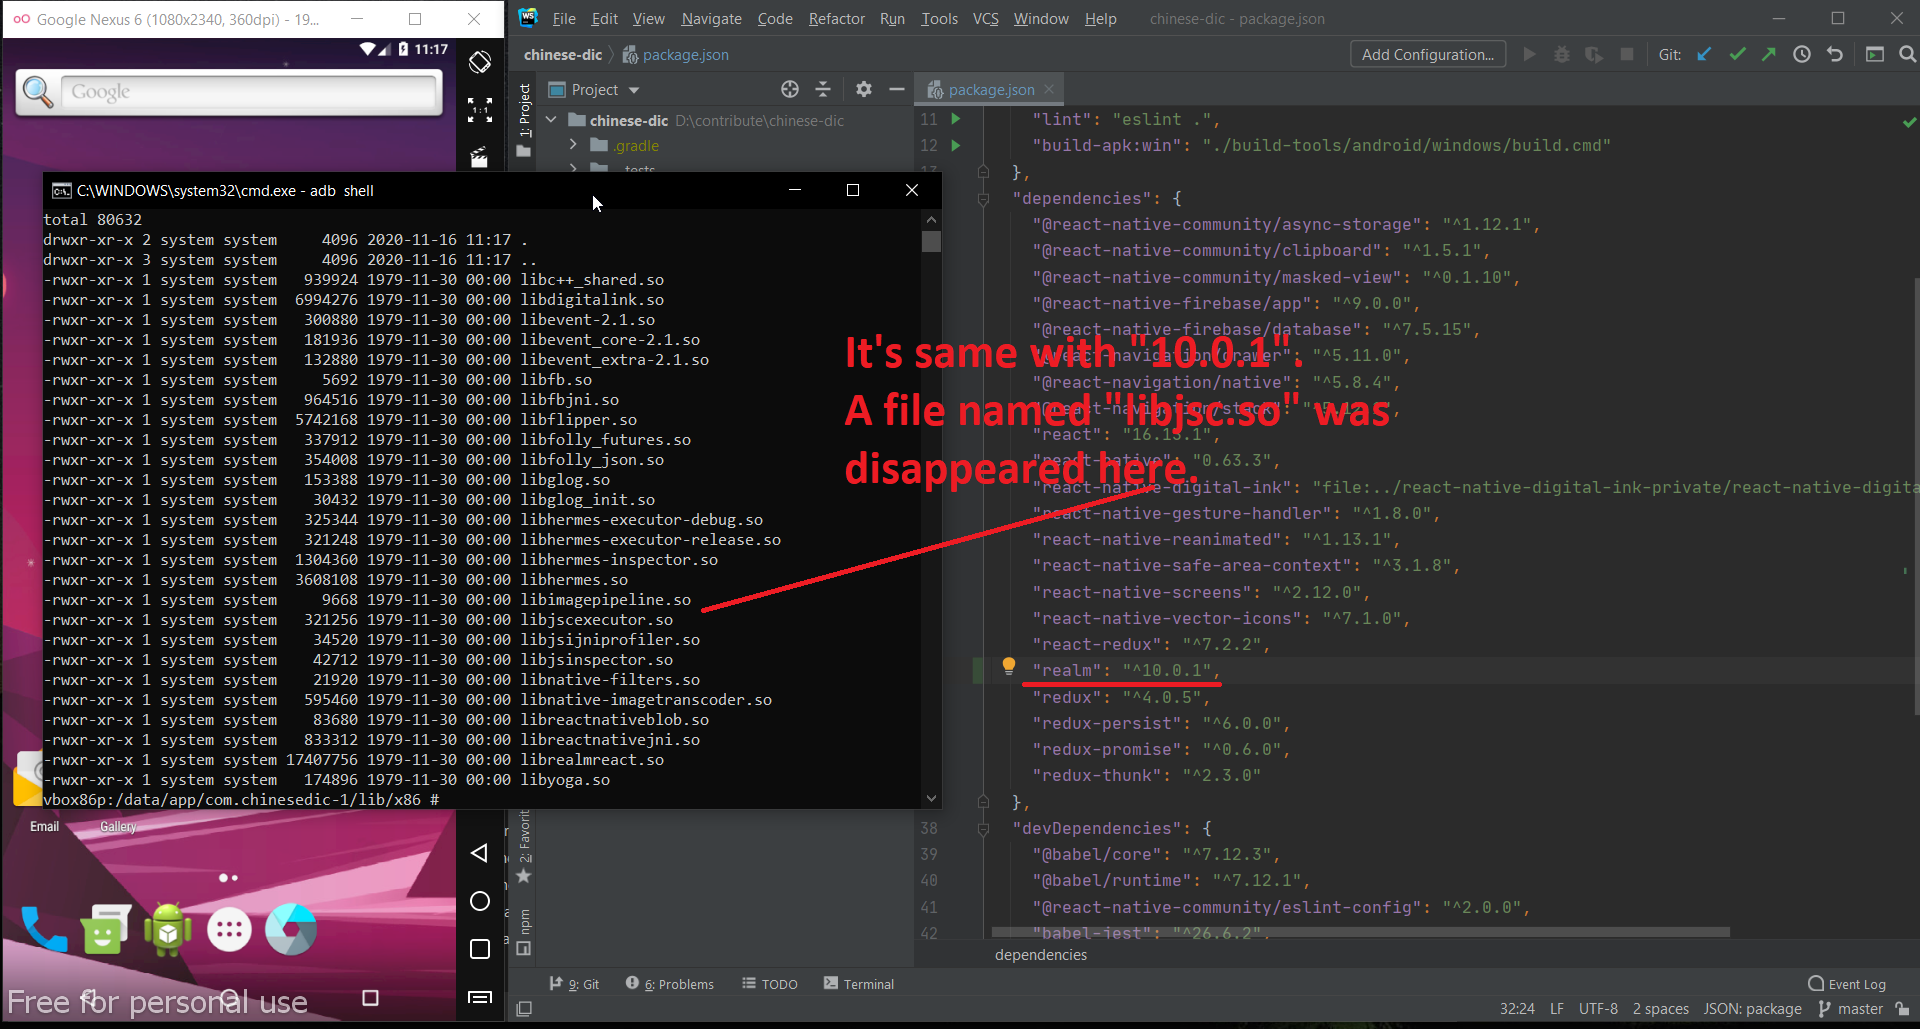Click the Git Update Project arrow icon

click(1704, 55)
